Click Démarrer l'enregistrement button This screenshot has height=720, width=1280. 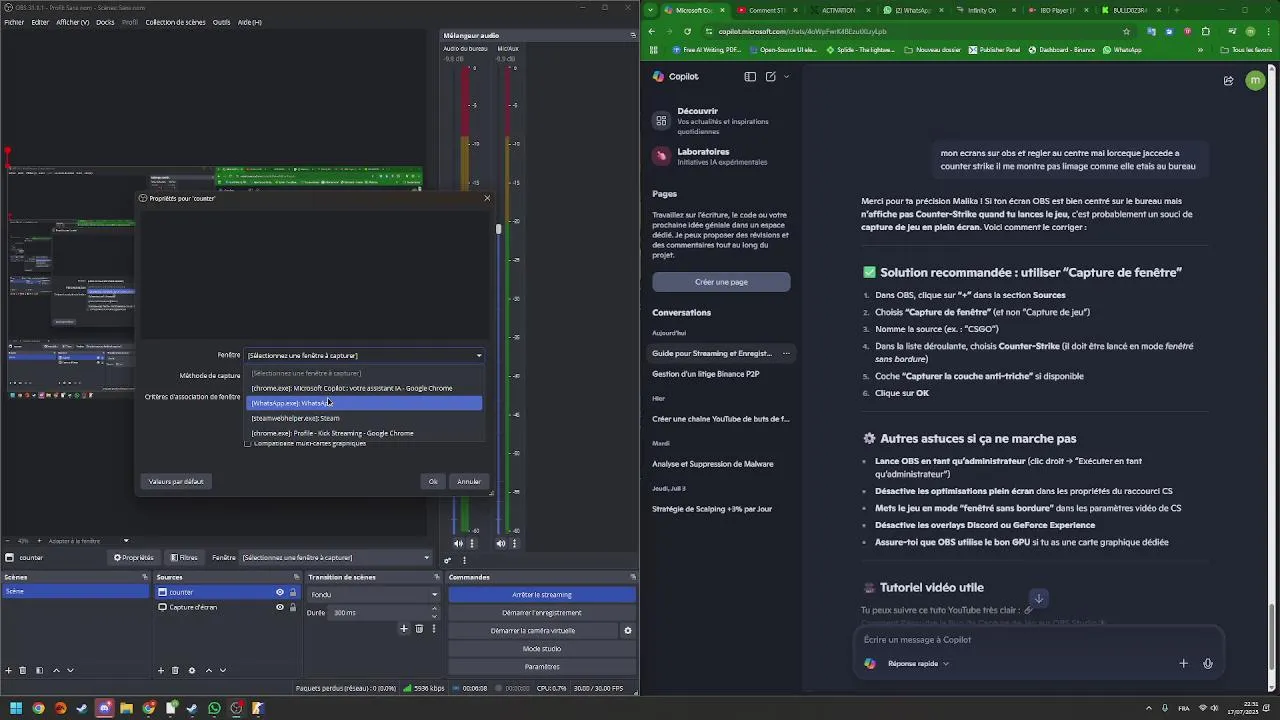[x=542, y=613]
